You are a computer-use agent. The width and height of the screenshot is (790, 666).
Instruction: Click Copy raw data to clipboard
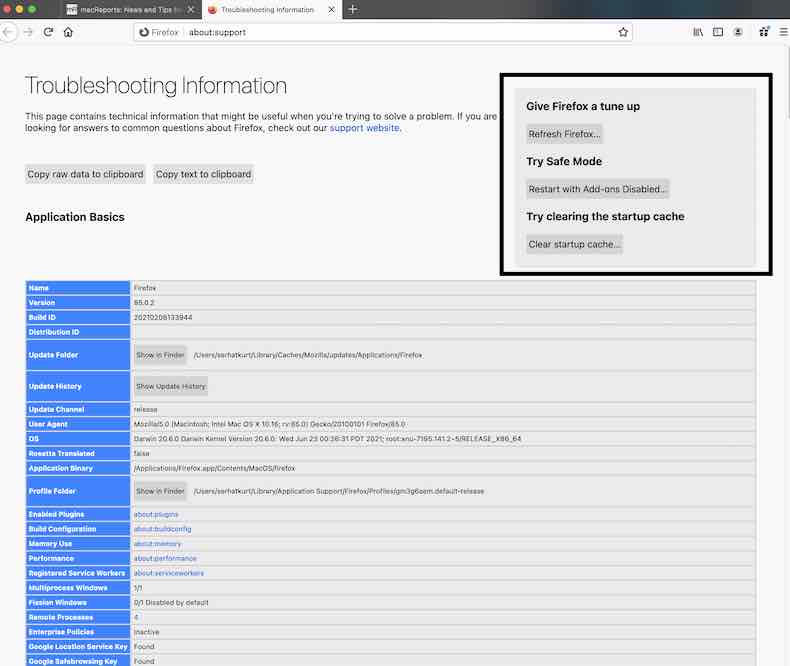[x=85, y=174]
